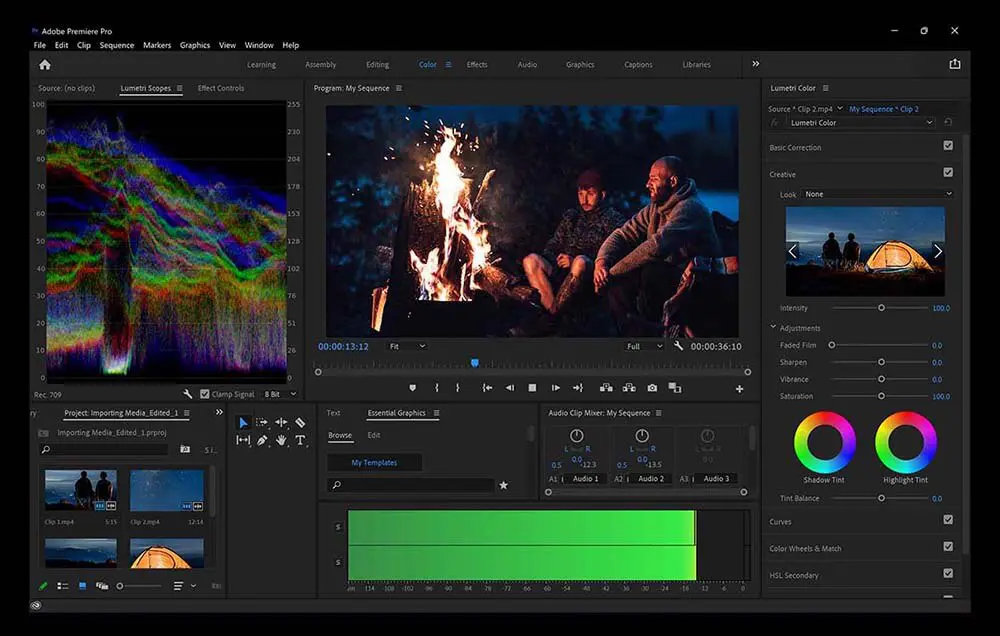Open the Lumetri Color effect dropdown
1000x636 pixels.
tap(861, 122)
